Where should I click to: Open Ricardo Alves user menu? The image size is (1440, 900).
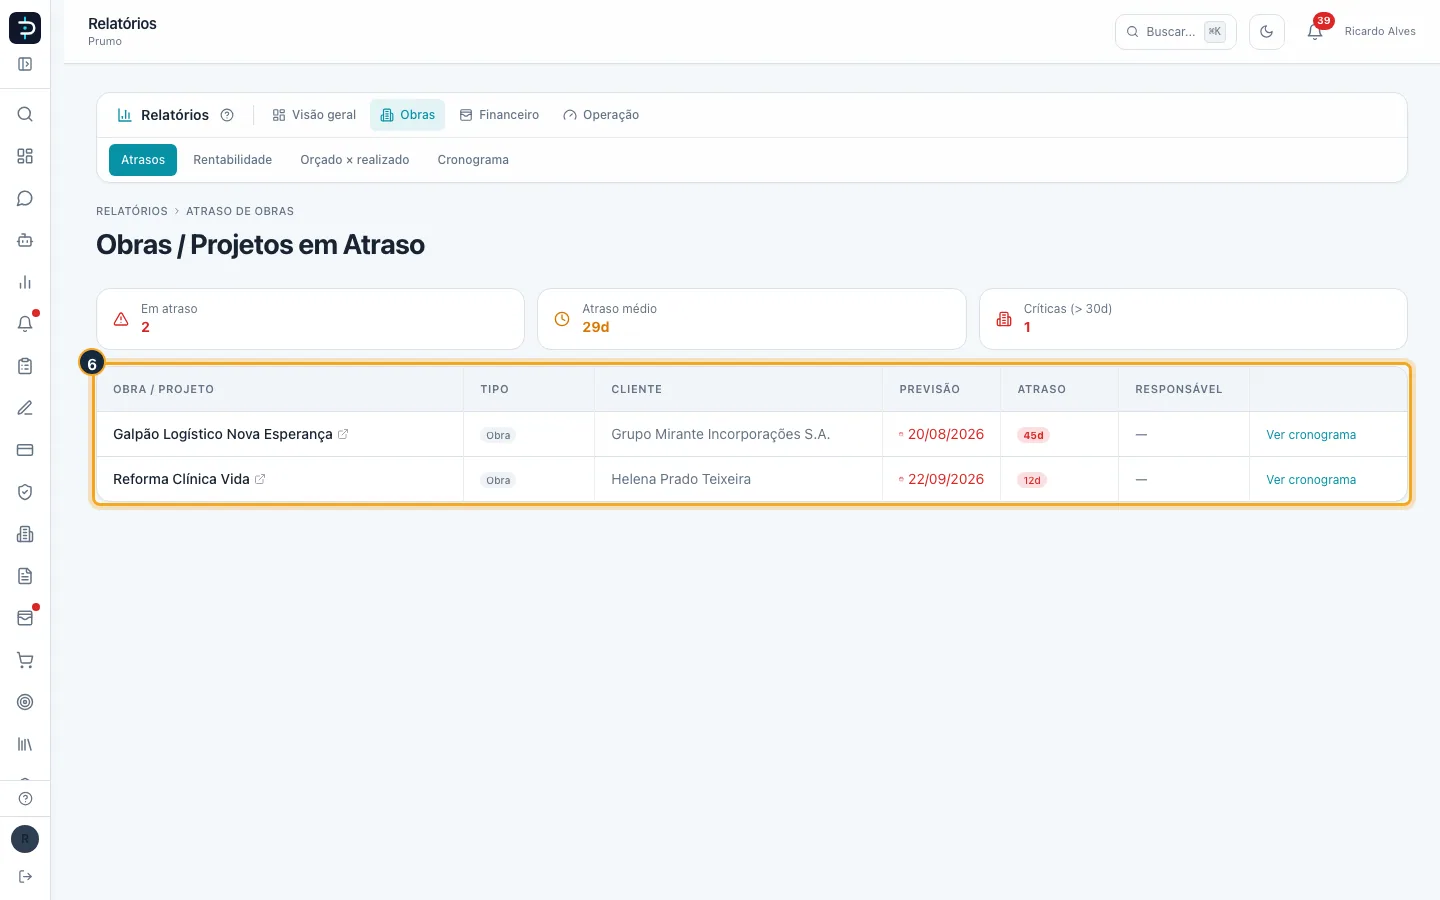[1380, 32]
